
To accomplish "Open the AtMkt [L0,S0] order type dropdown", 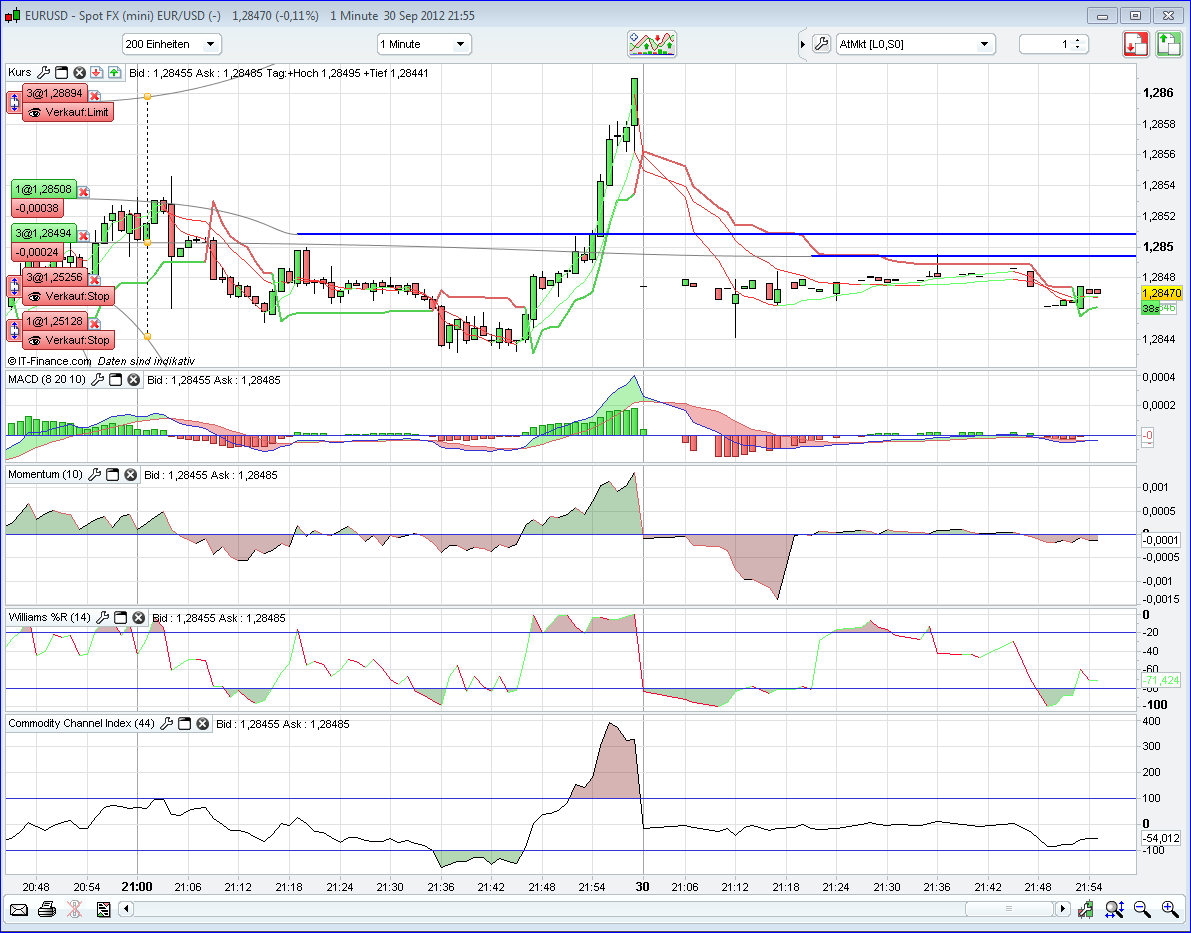I will pos(915,44).
